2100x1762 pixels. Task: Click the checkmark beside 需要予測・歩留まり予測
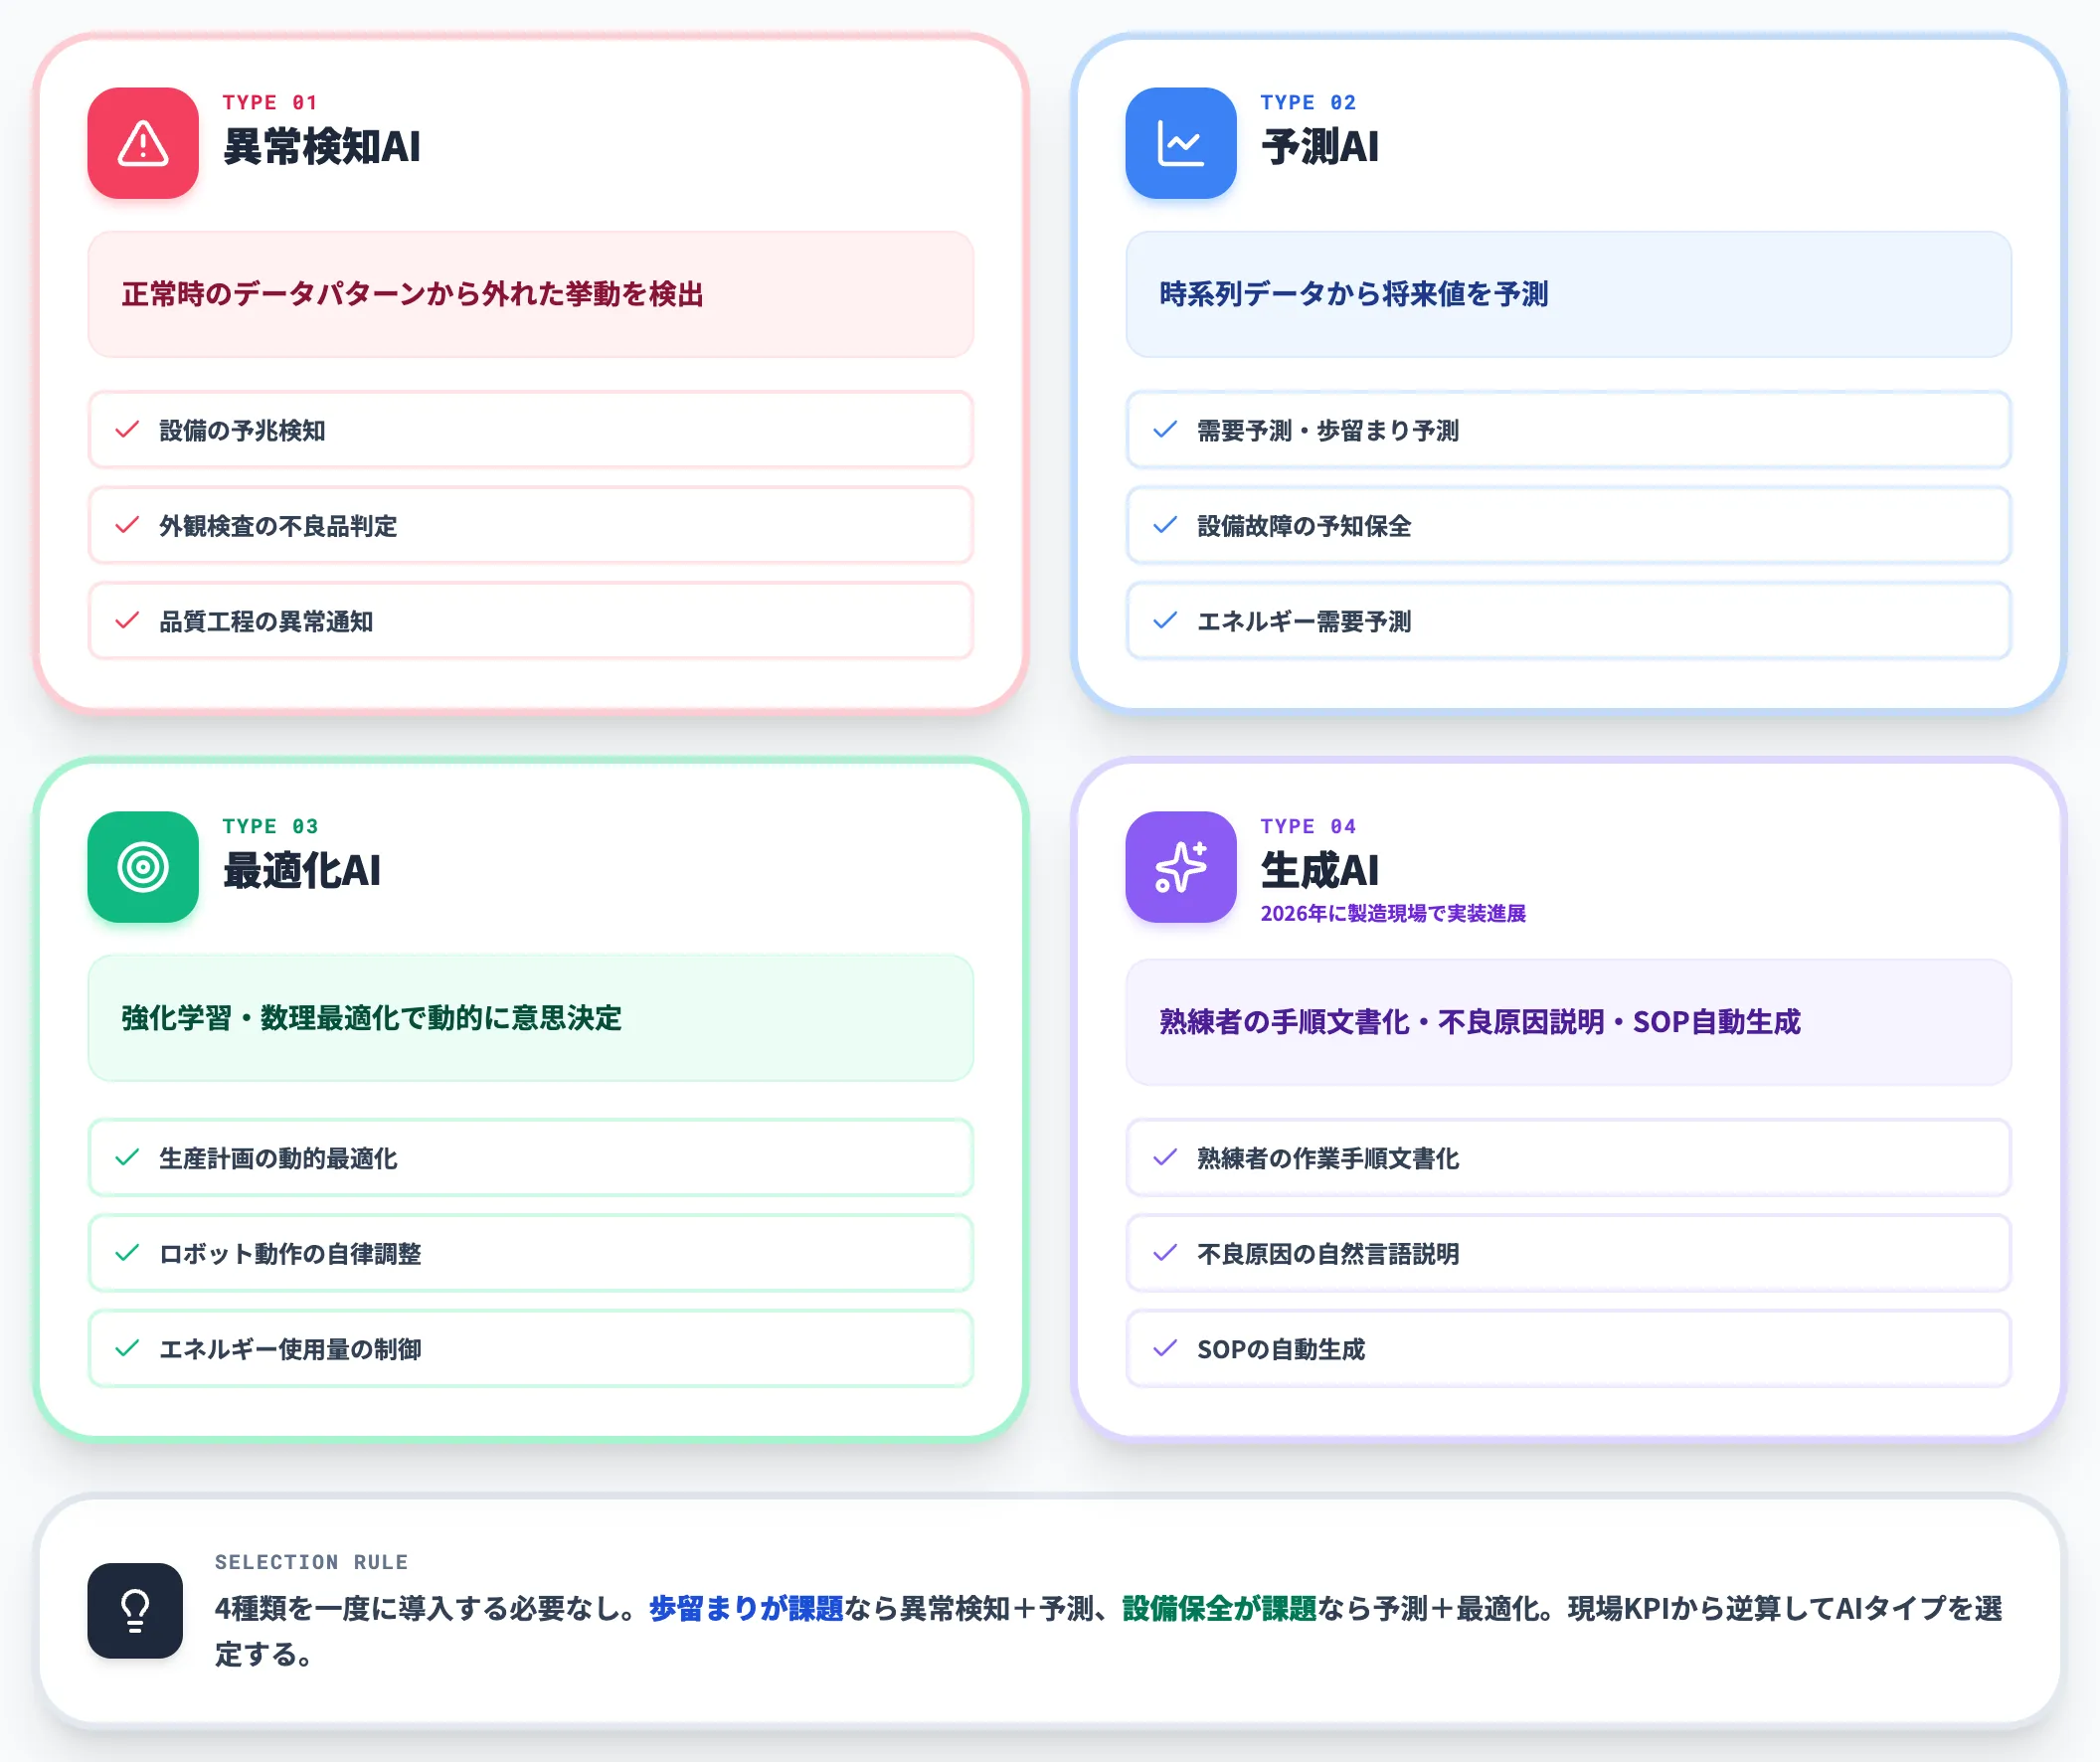pos(1165,430)
